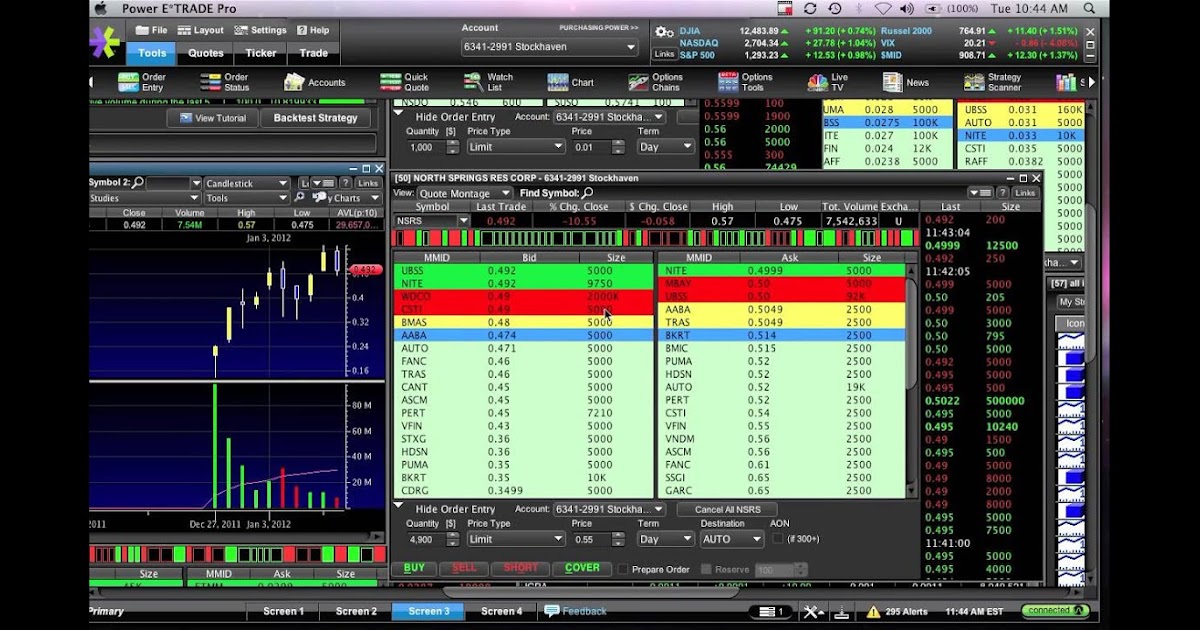
Task: Toggle the Reserve checkbox
Action: pos(706,569)
